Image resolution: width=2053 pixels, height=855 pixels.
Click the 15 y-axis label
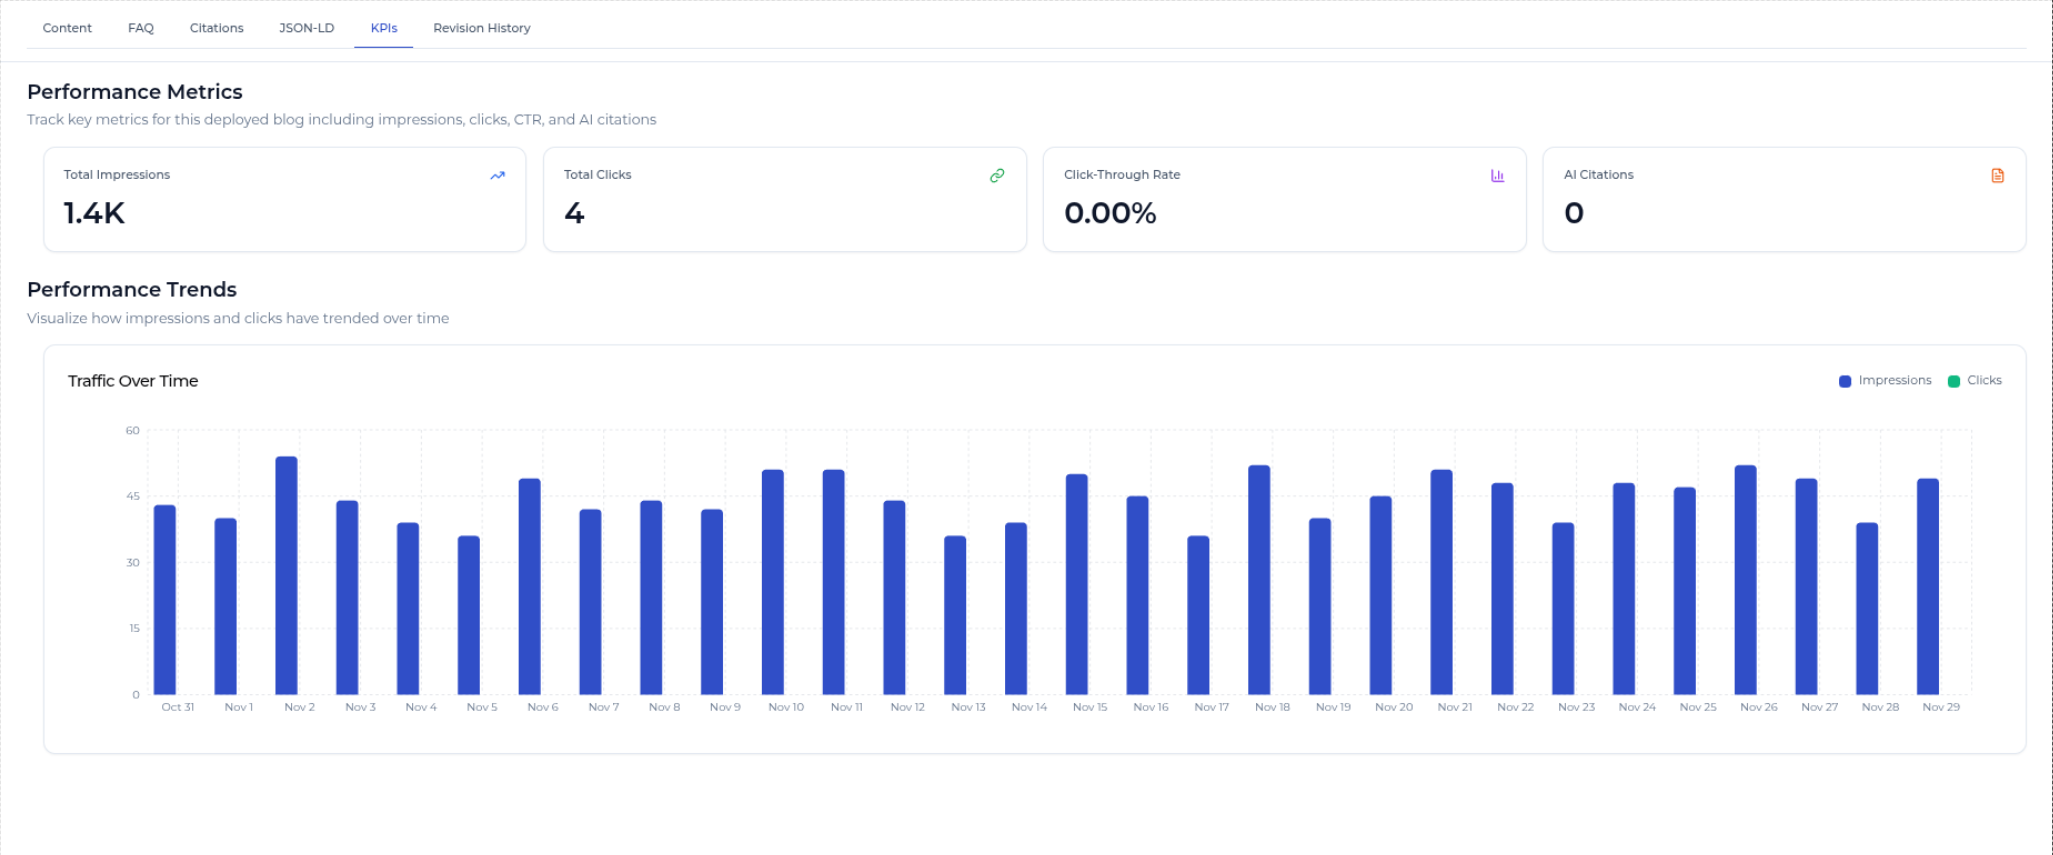click(134, 629)
